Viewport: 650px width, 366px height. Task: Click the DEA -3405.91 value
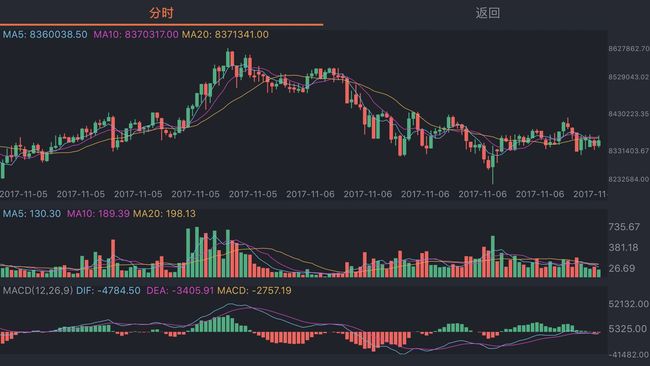[x=180, y=291]
